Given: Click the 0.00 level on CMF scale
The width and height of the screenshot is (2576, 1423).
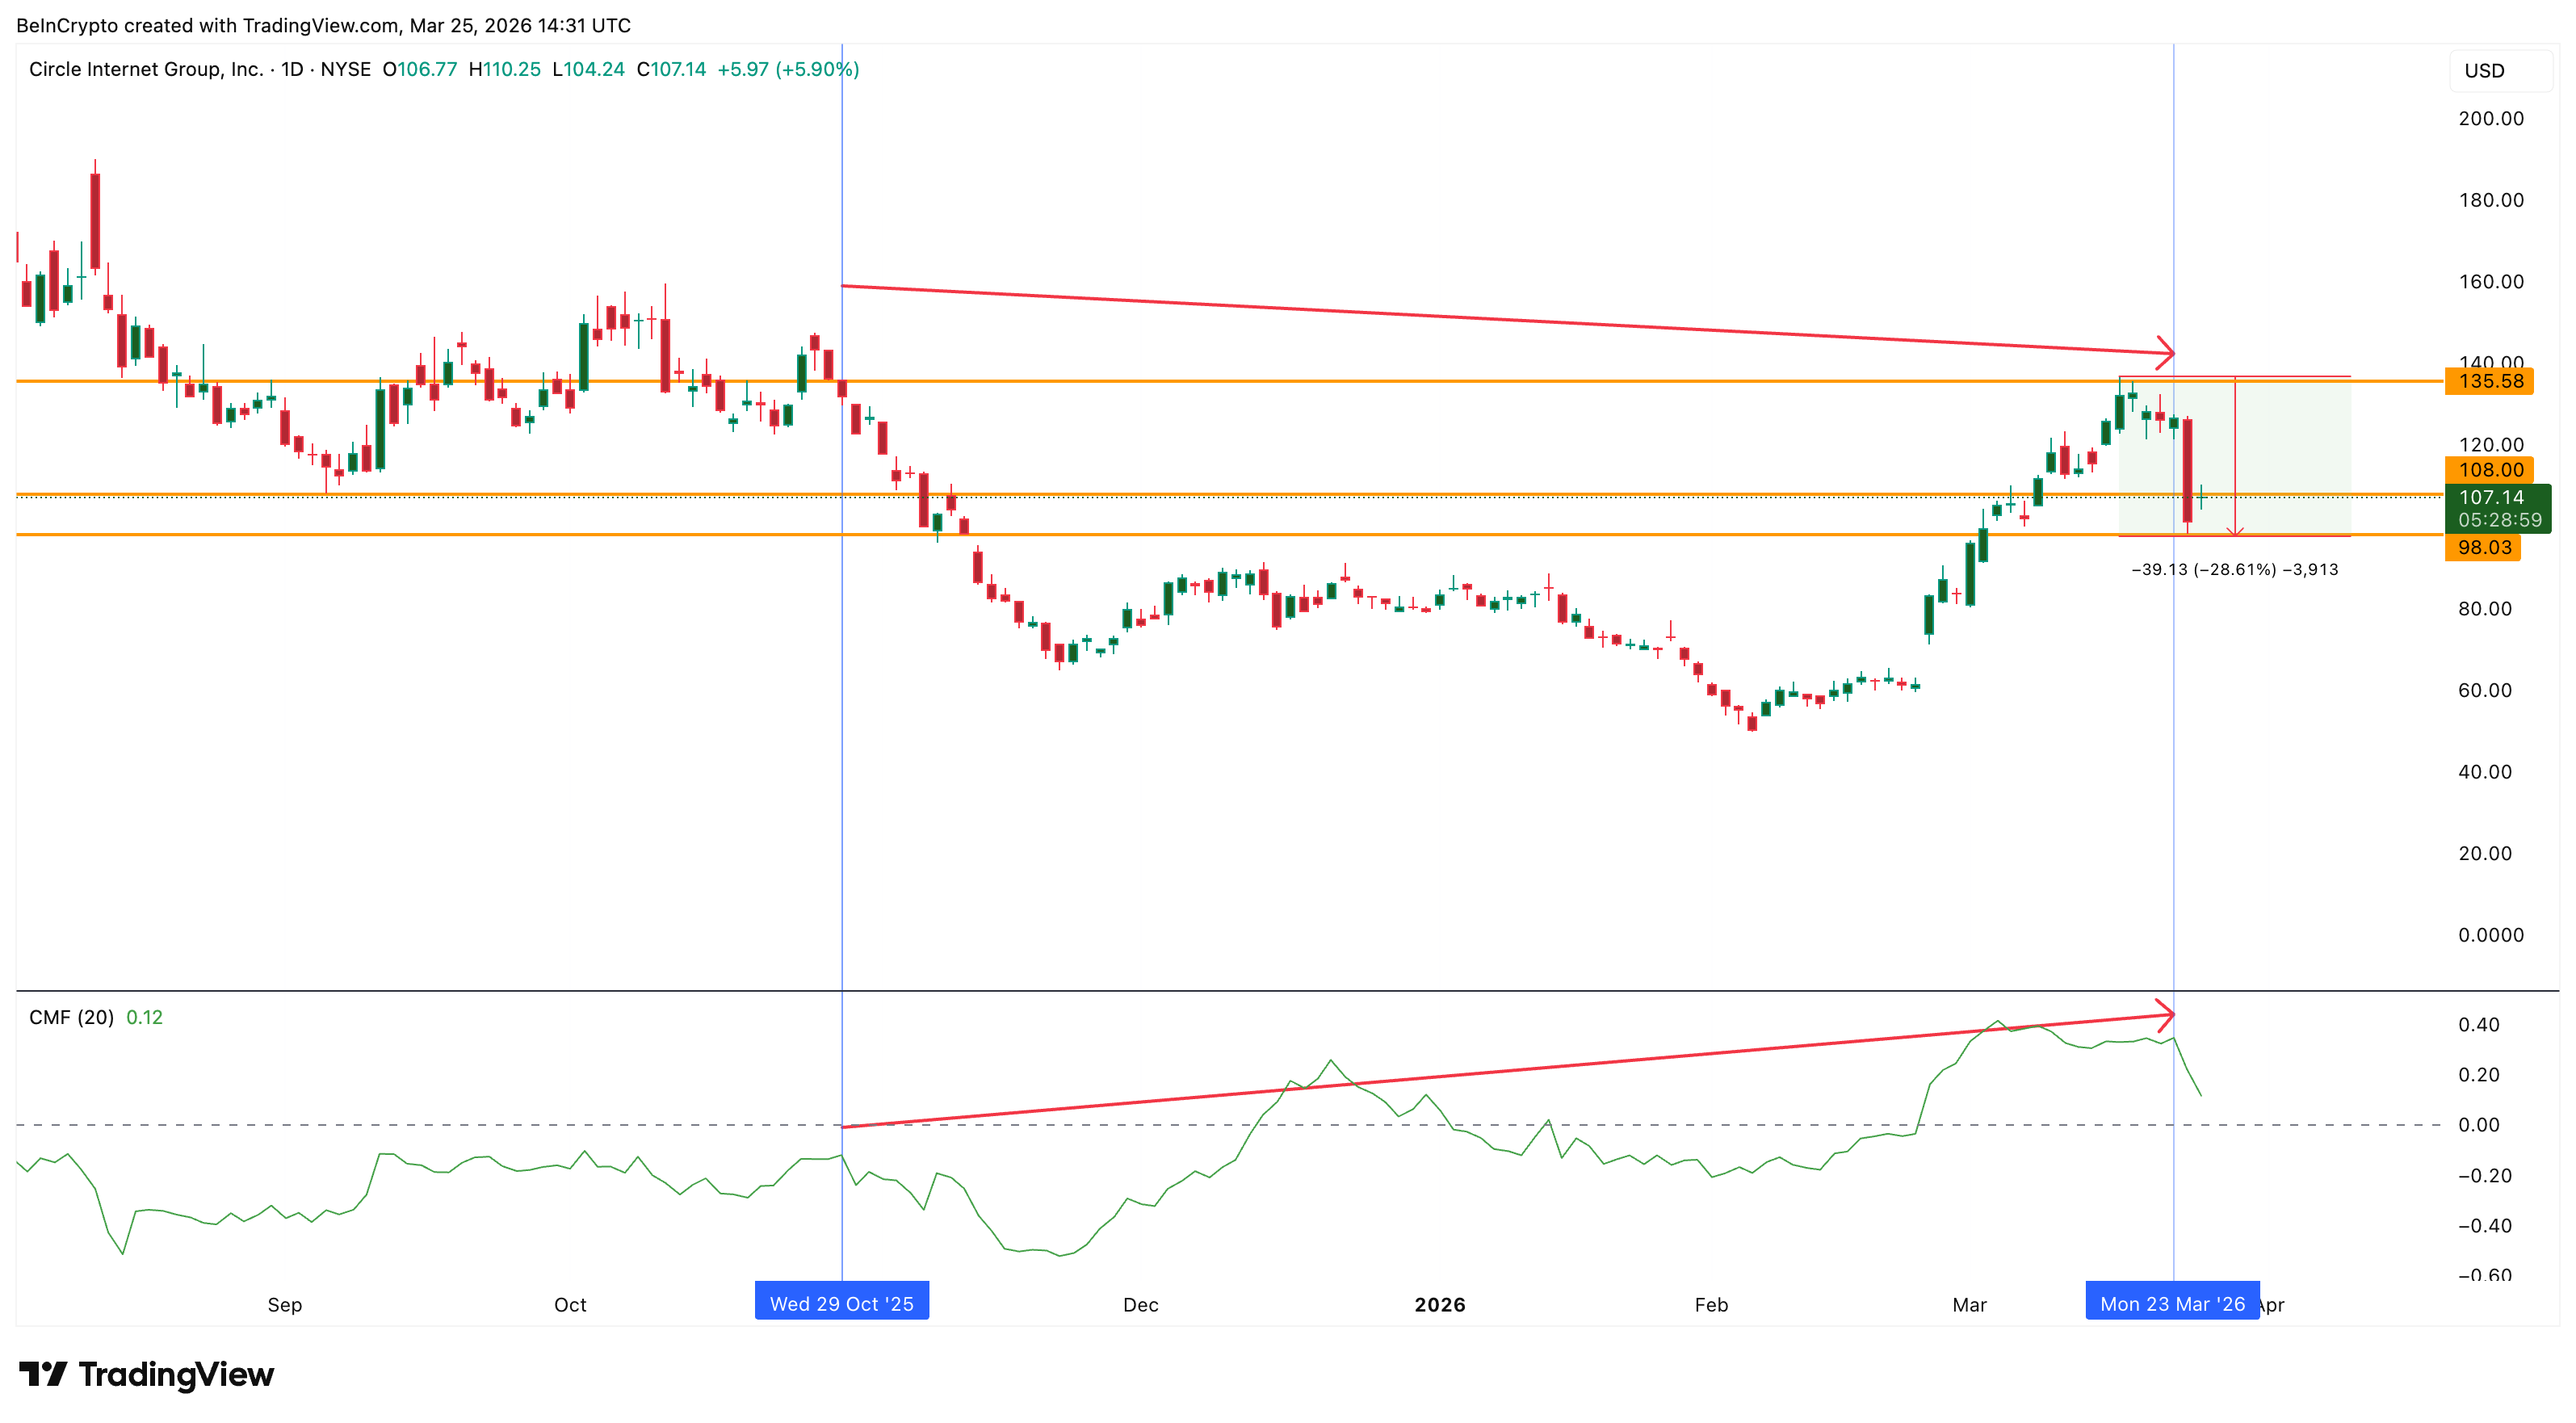Looking at the screenshot, I should 2478,1125.
